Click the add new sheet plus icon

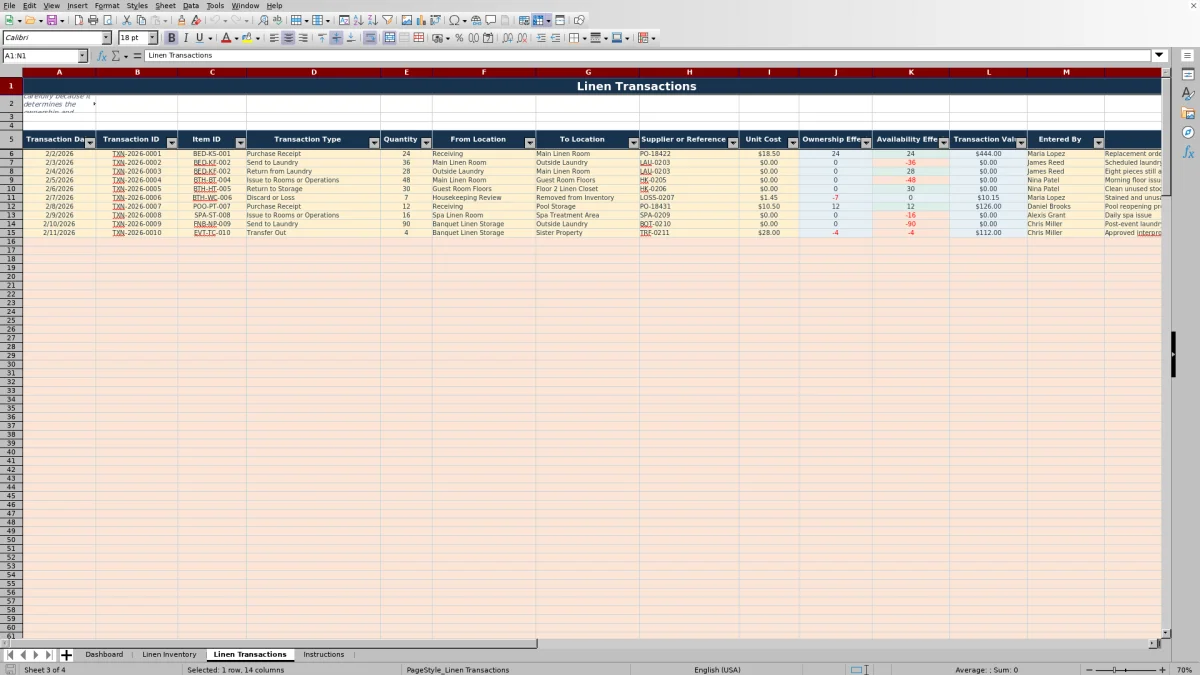(x=67, y=655)
